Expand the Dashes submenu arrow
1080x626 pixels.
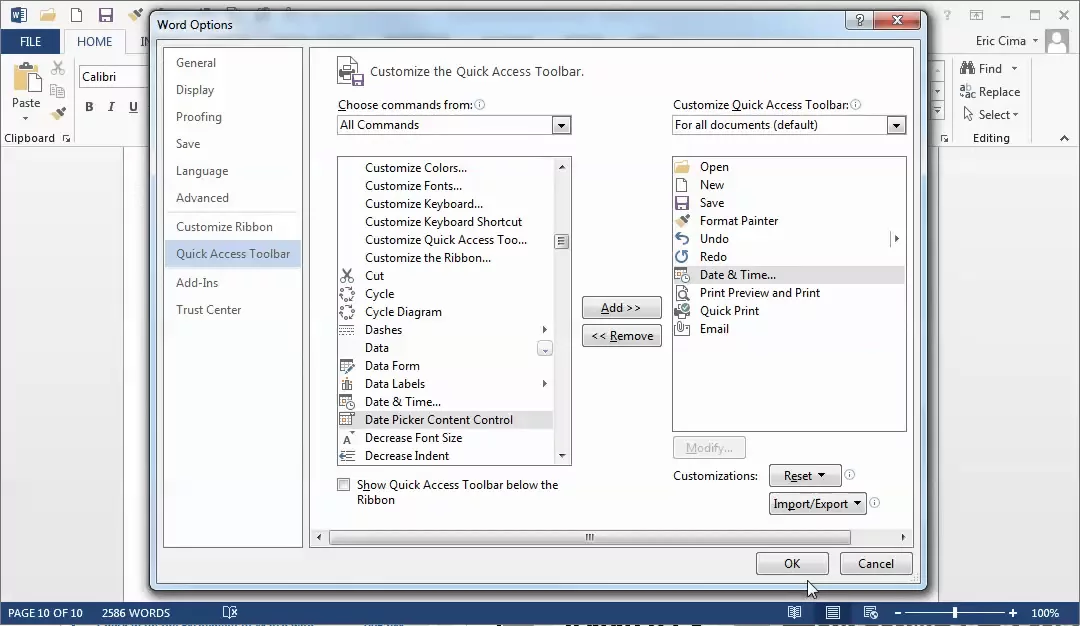point(544,330)
